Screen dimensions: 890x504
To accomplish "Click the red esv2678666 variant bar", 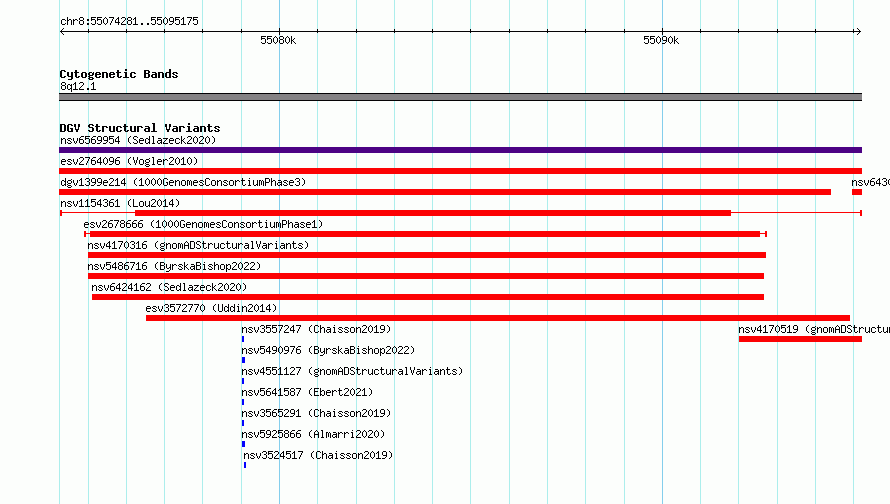I will point(425,234).
